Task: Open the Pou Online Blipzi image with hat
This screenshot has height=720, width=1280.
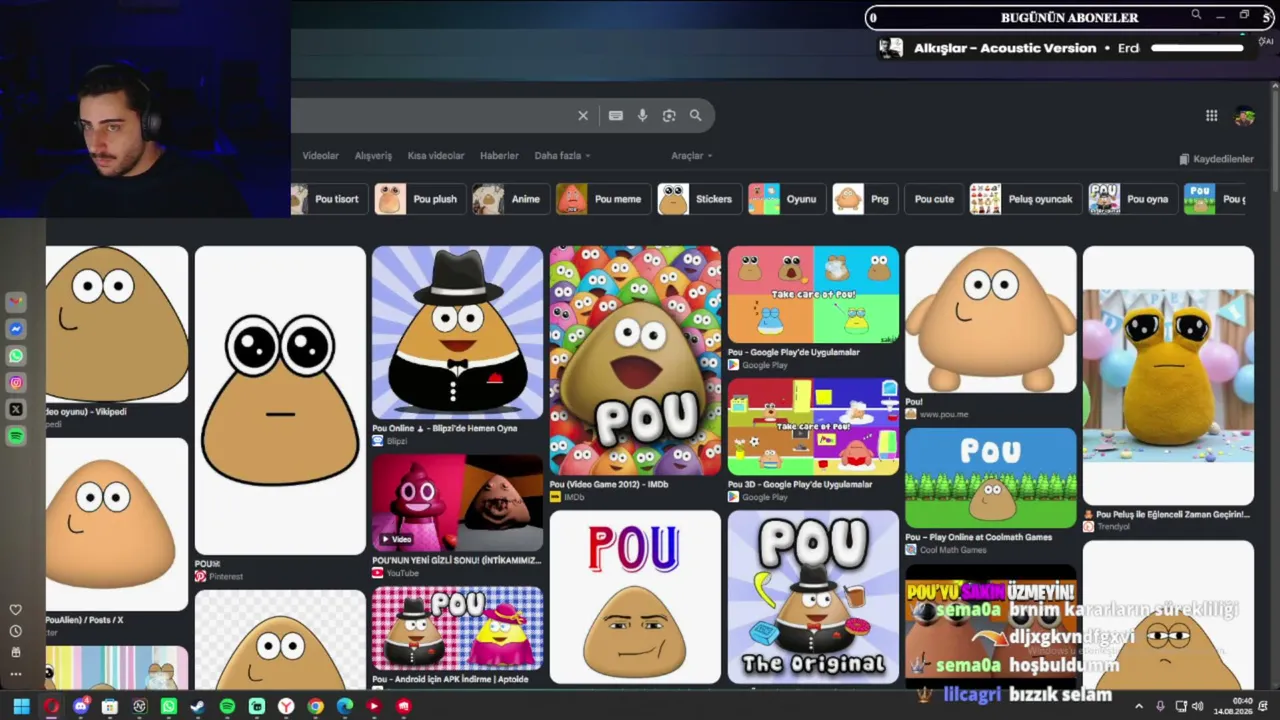Action: [457, 333]
